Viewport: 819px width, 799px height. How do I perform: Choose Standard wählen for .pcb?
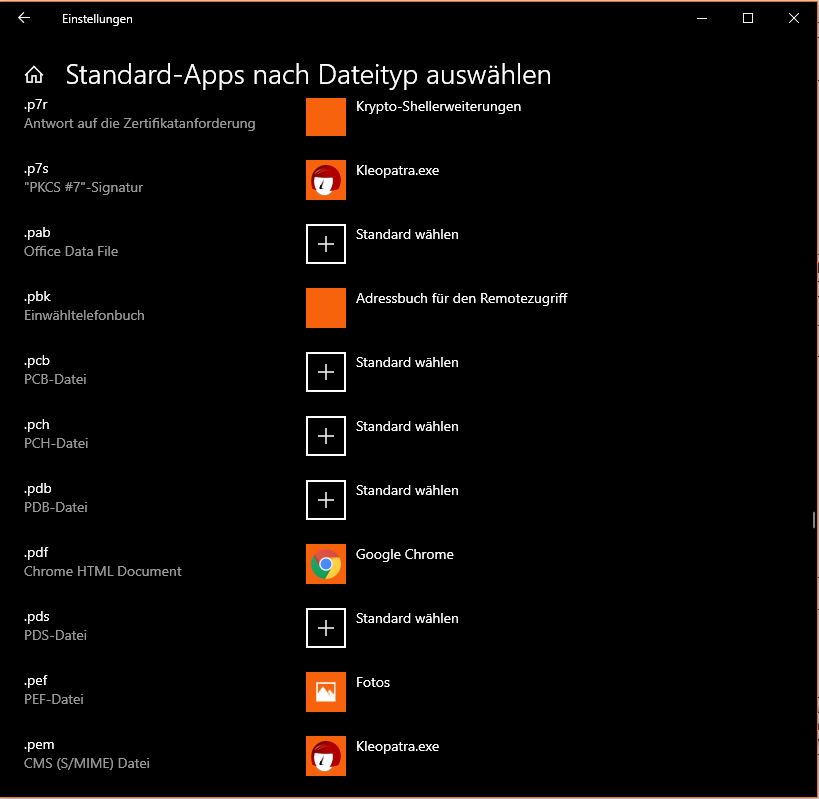(x=407, y=362)
